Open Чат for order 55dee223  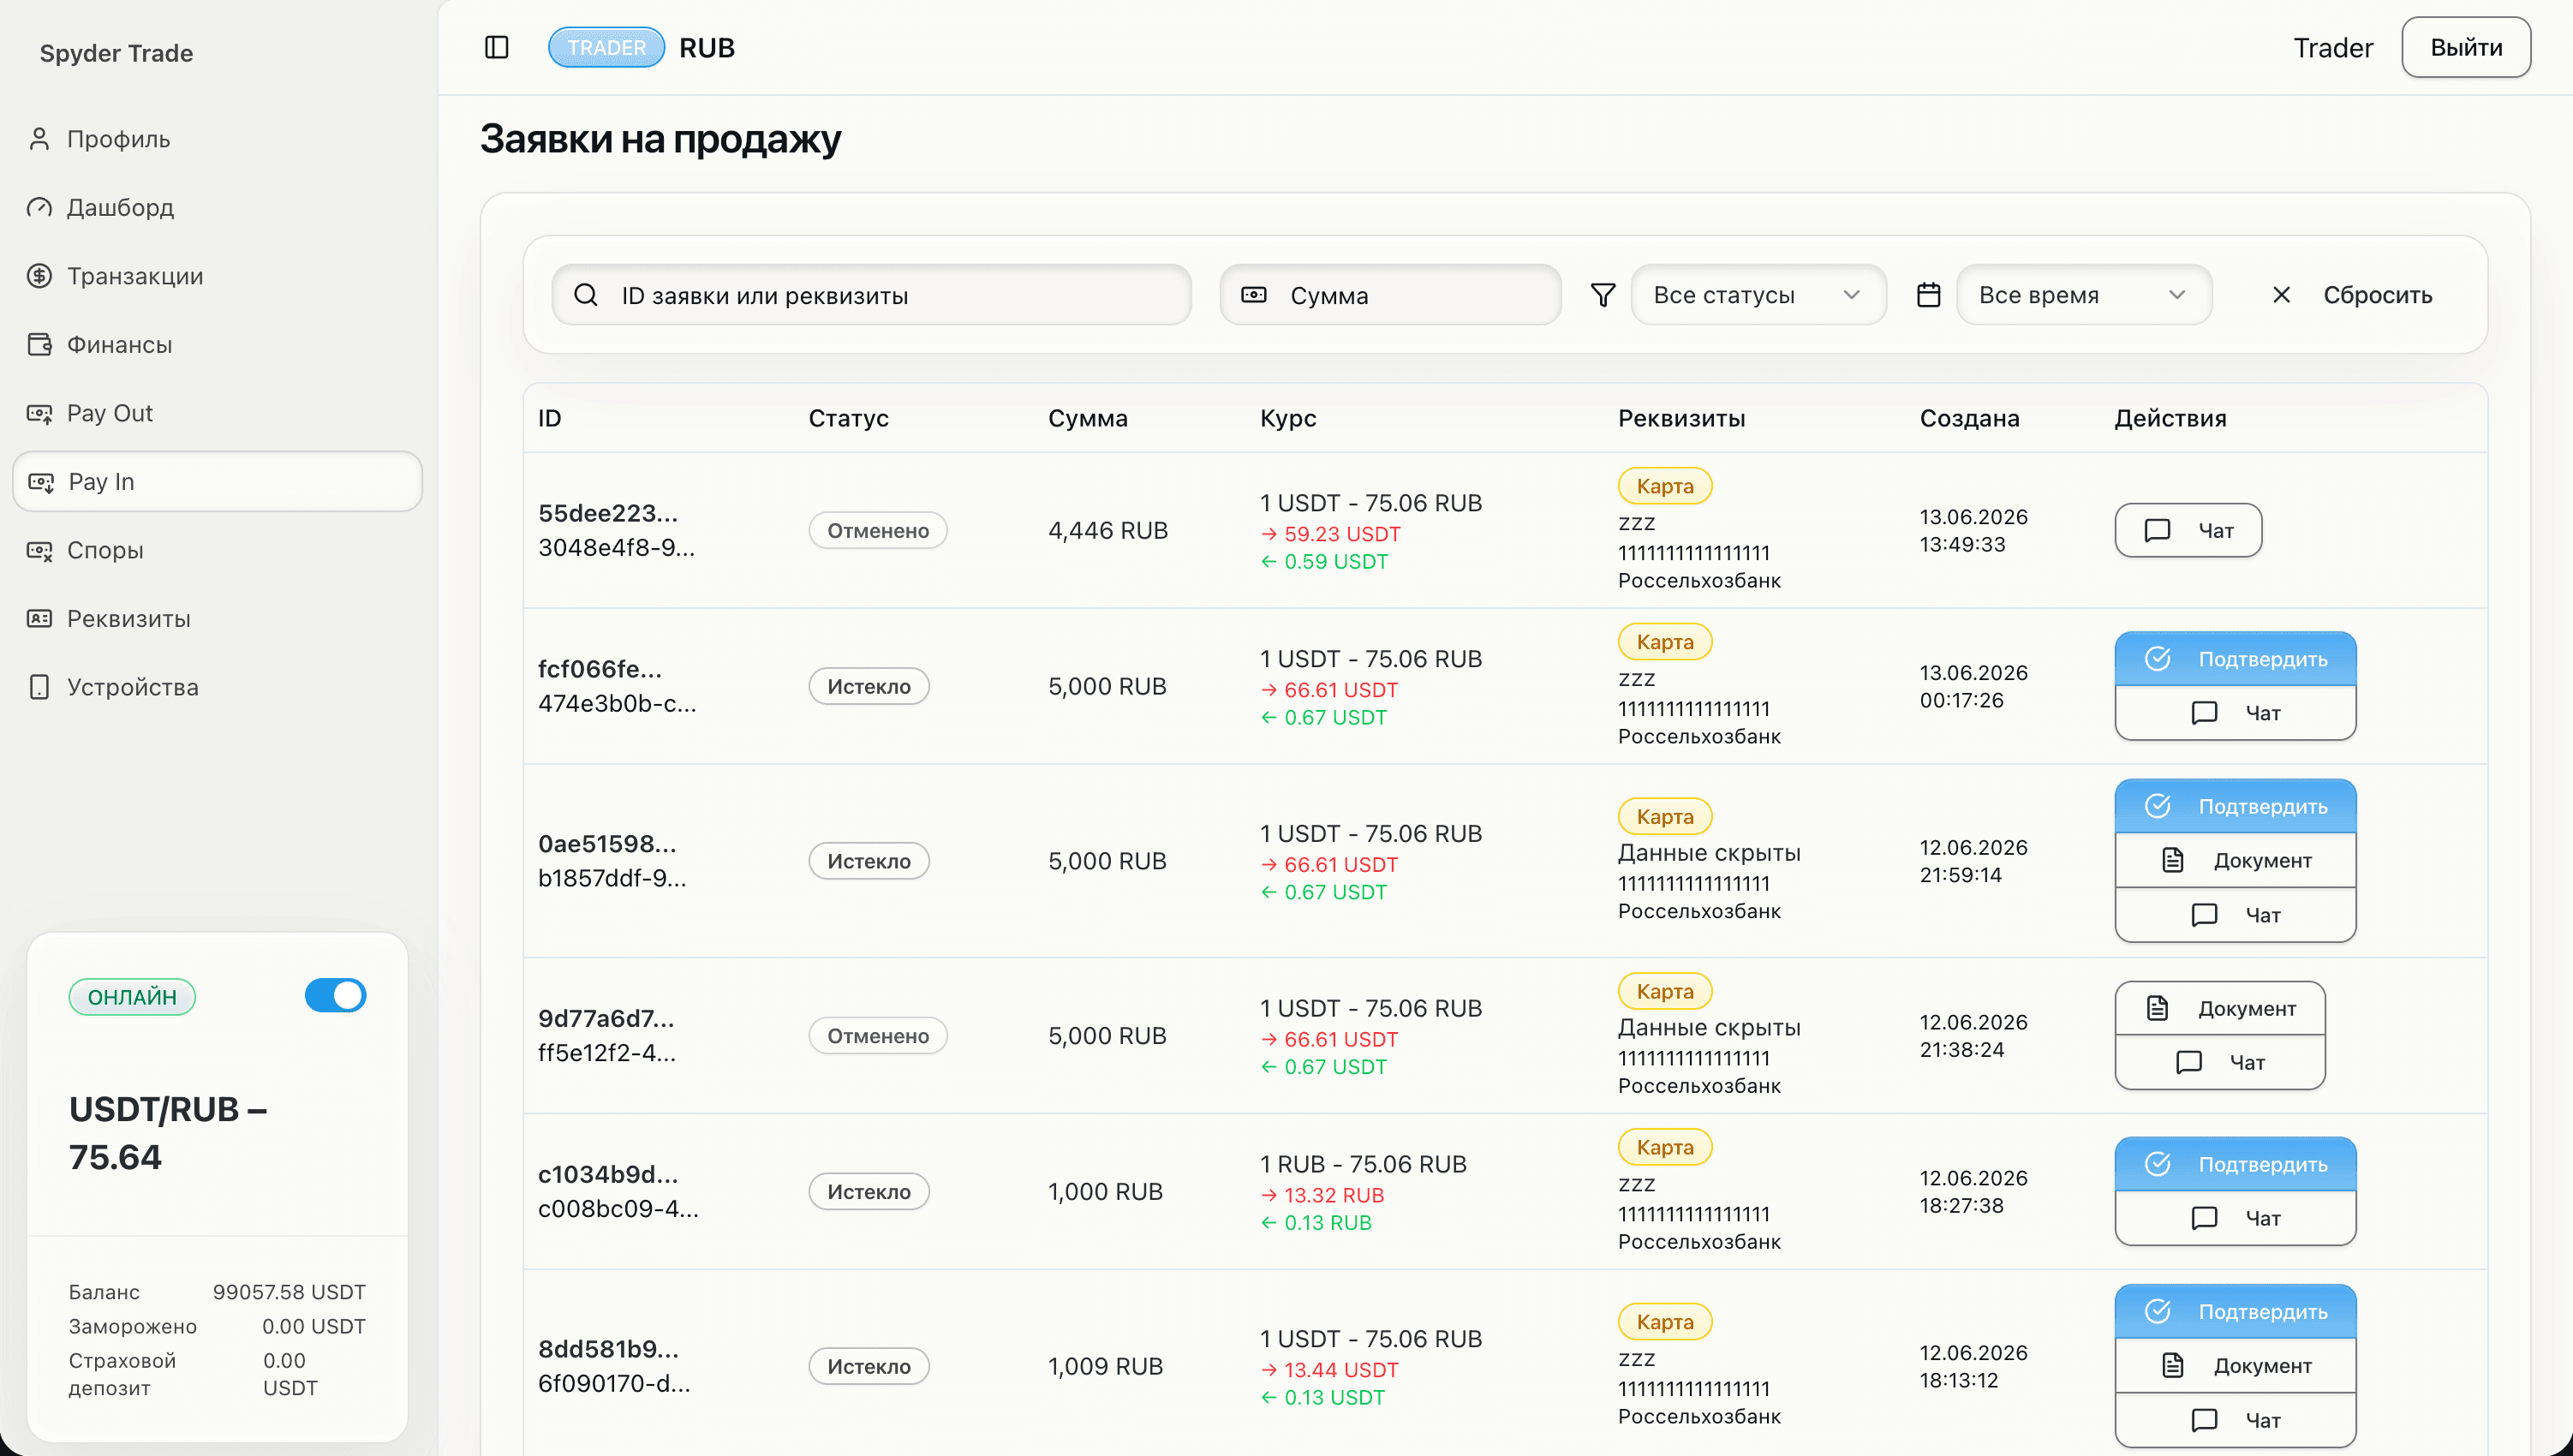[2188, 530]
